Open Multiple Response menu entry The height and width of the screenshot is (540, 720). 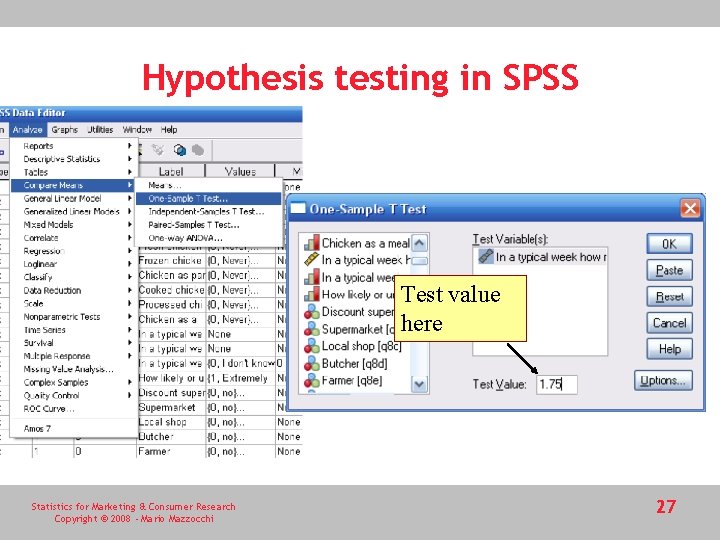click(73, 356)
